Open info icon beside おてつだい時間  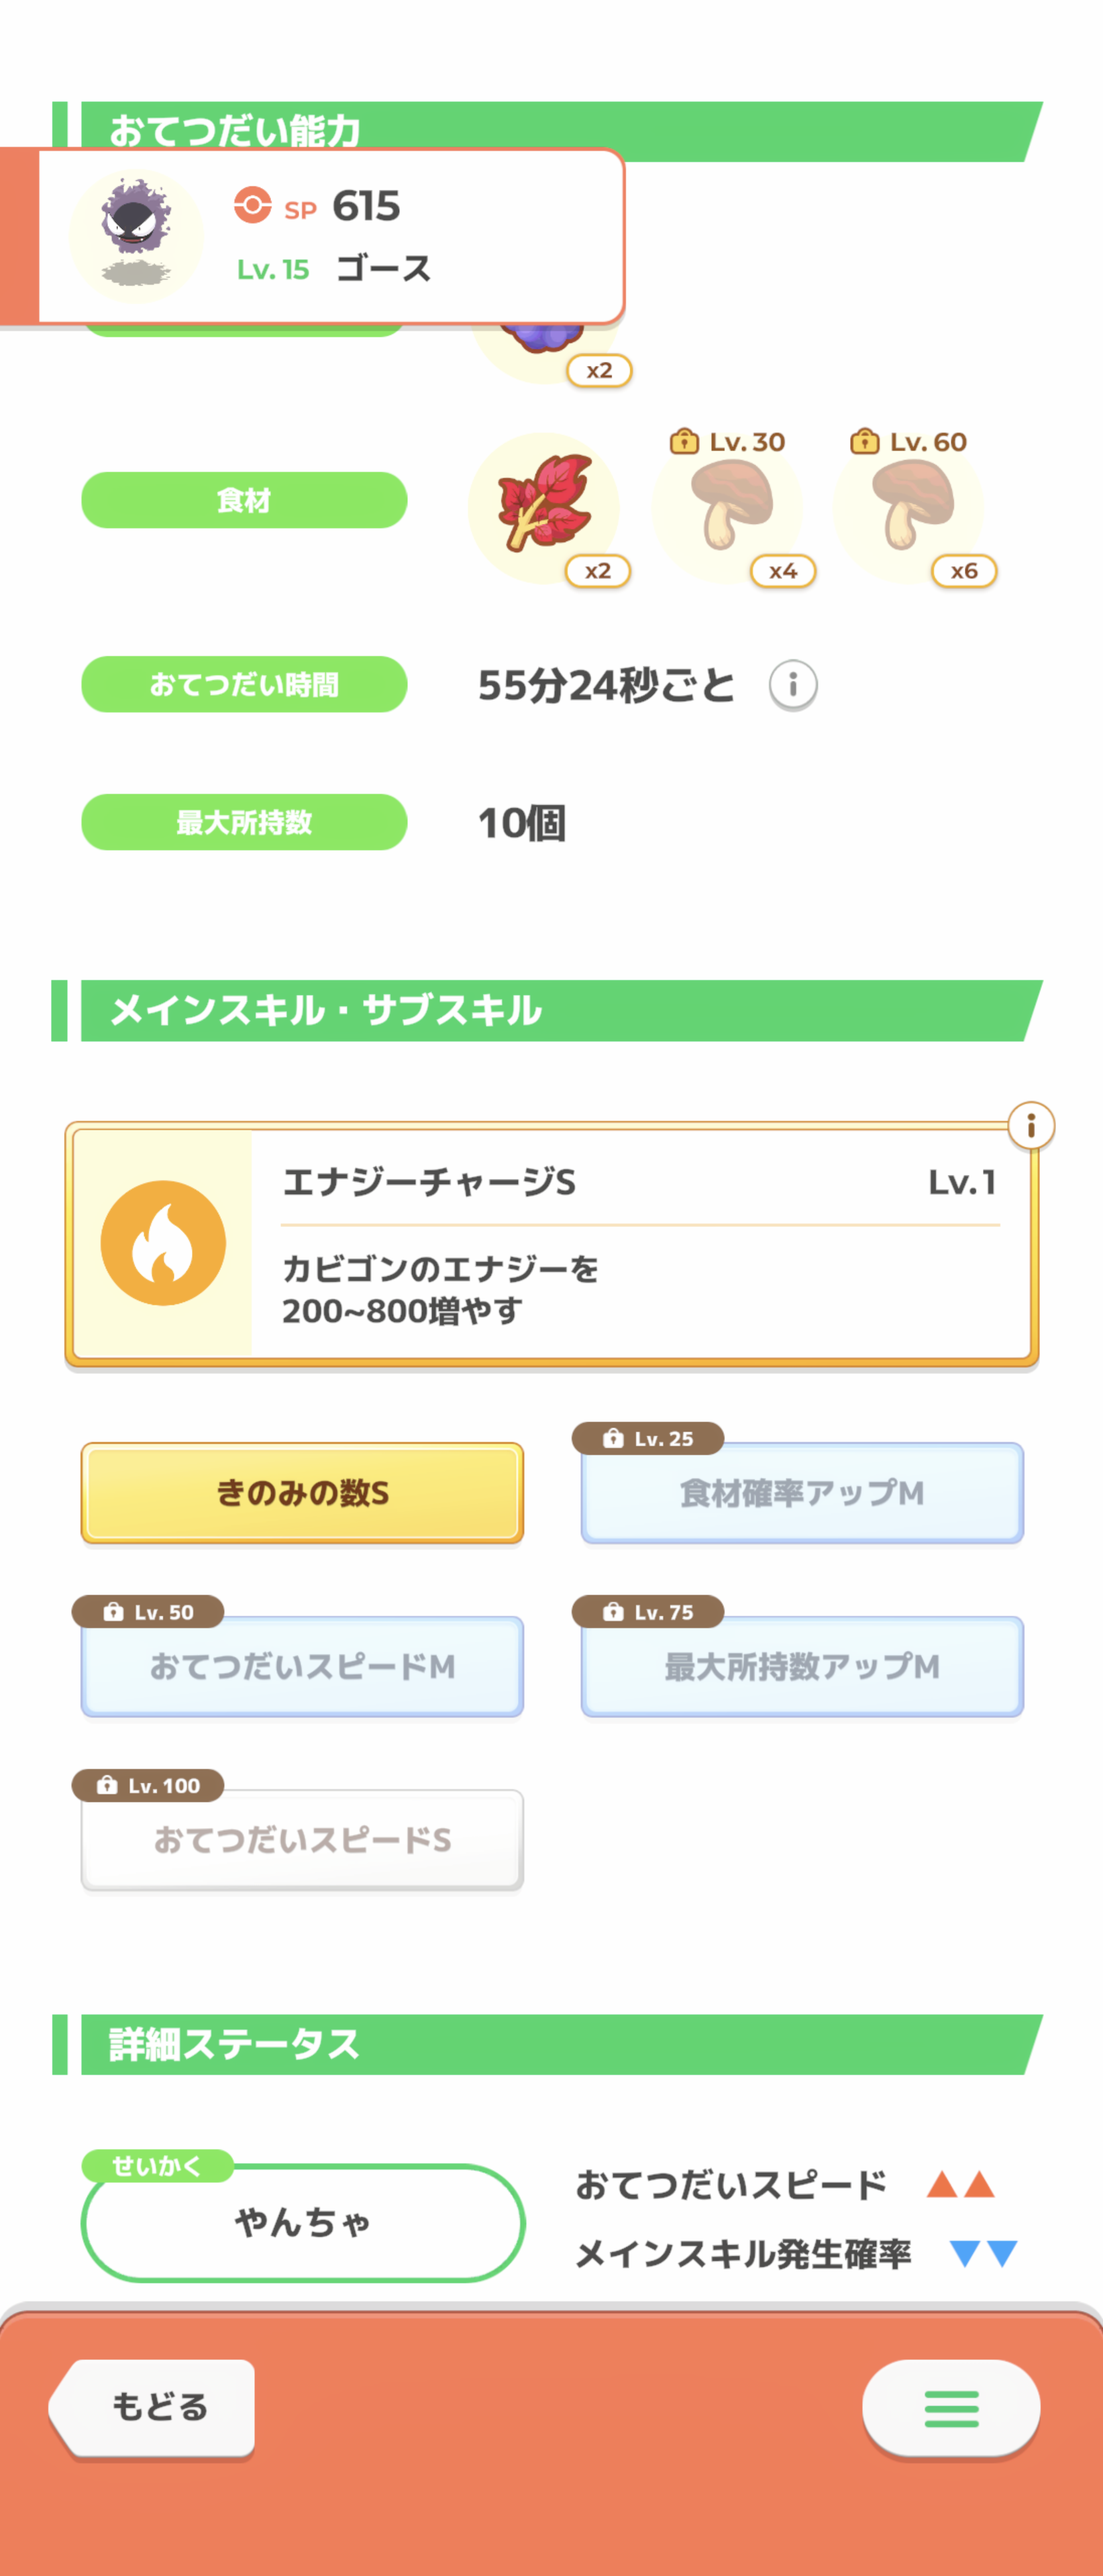(793, 685)
